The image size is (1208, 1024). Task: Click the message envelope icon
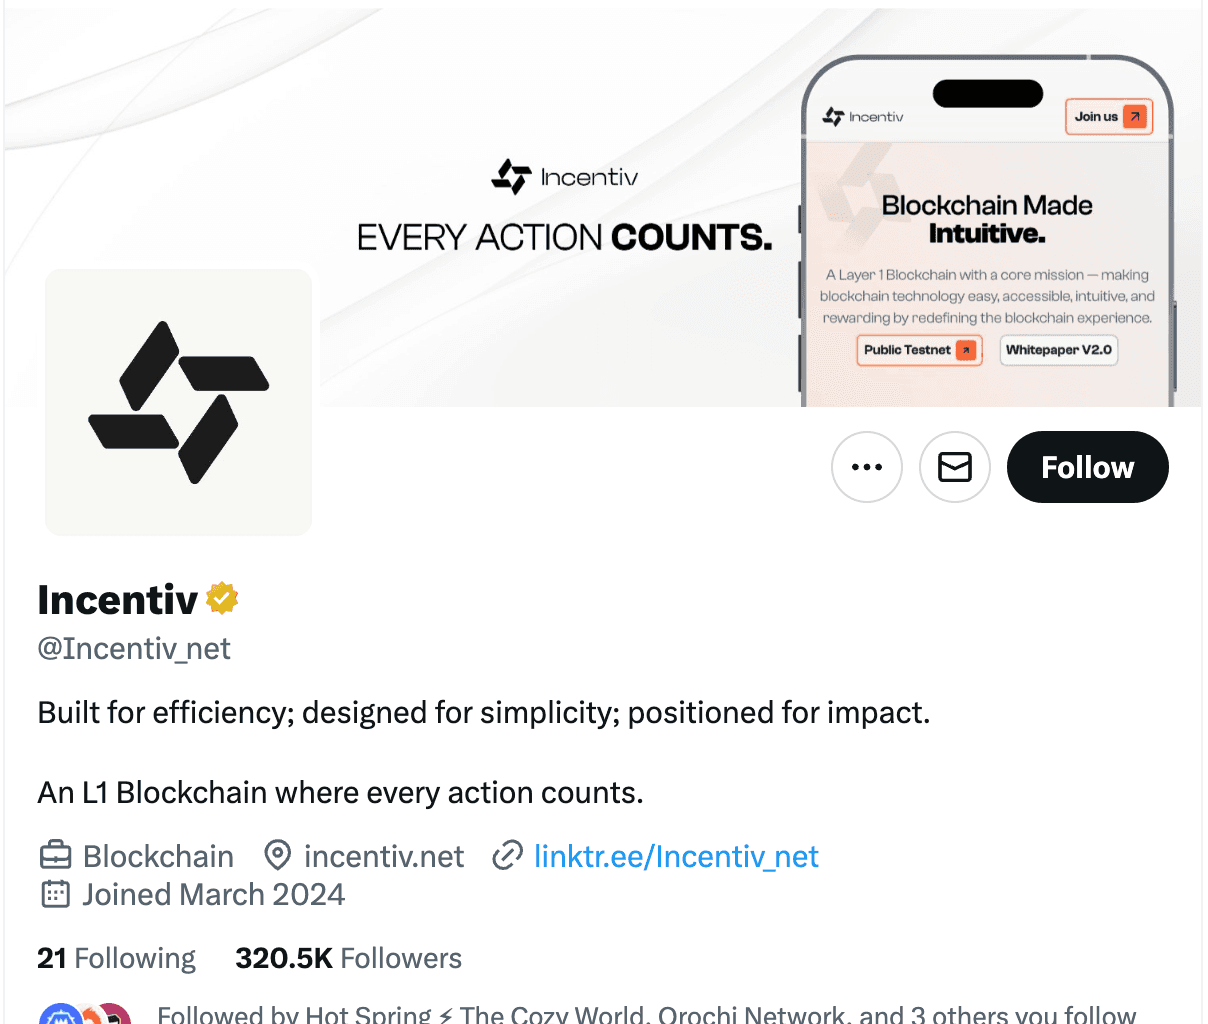954,467
